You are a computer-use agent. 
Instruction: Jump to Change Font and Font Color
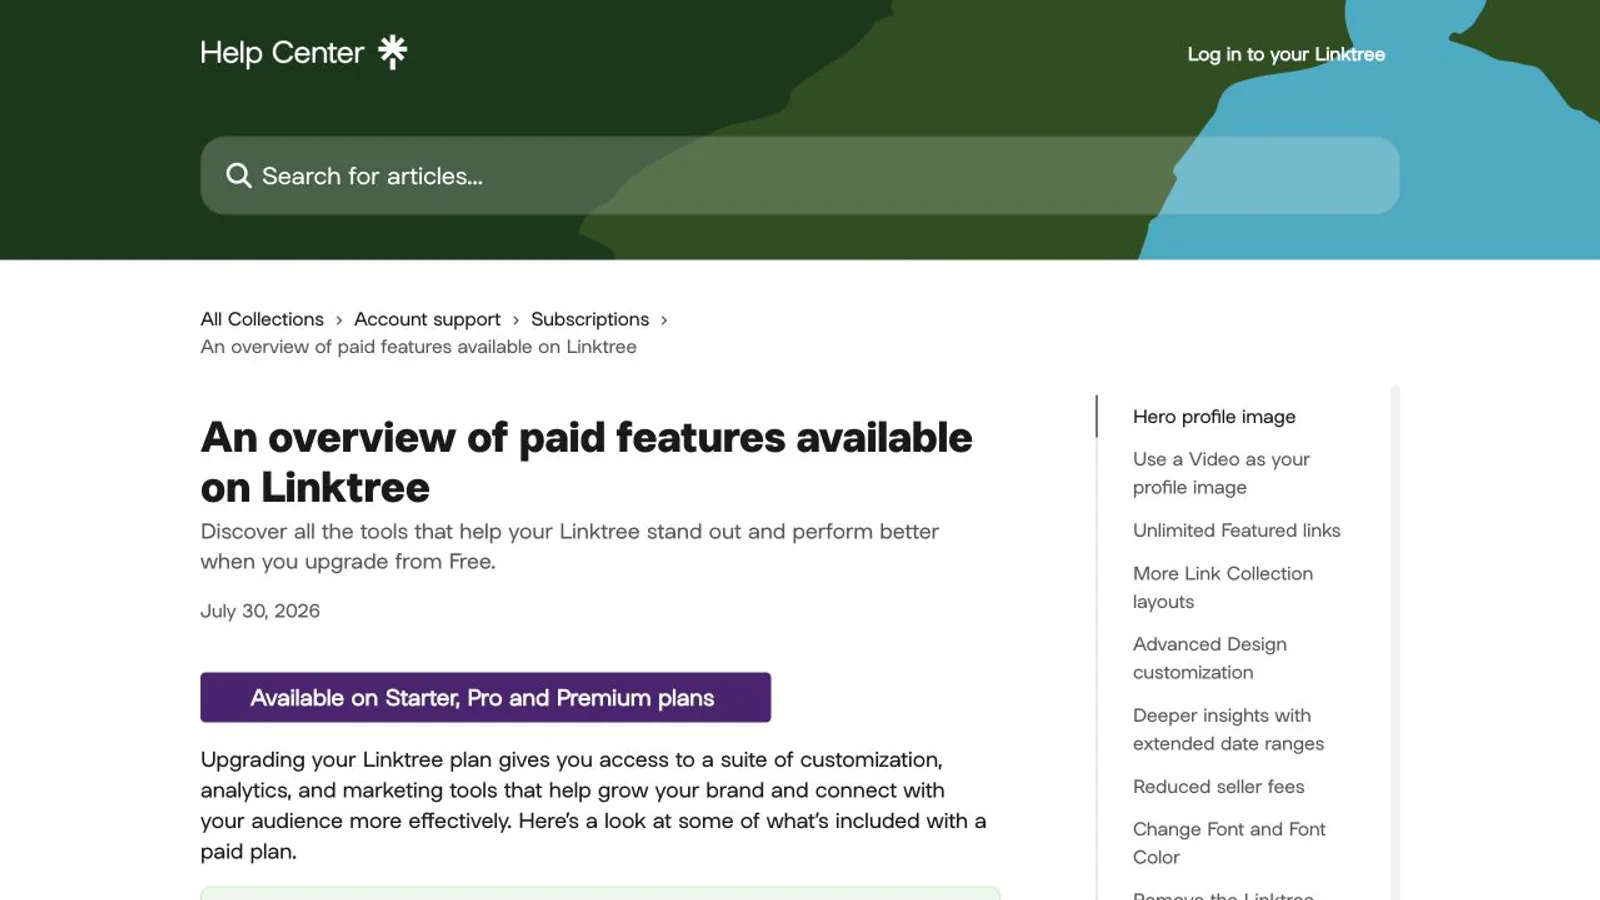tap(1229, 843)
